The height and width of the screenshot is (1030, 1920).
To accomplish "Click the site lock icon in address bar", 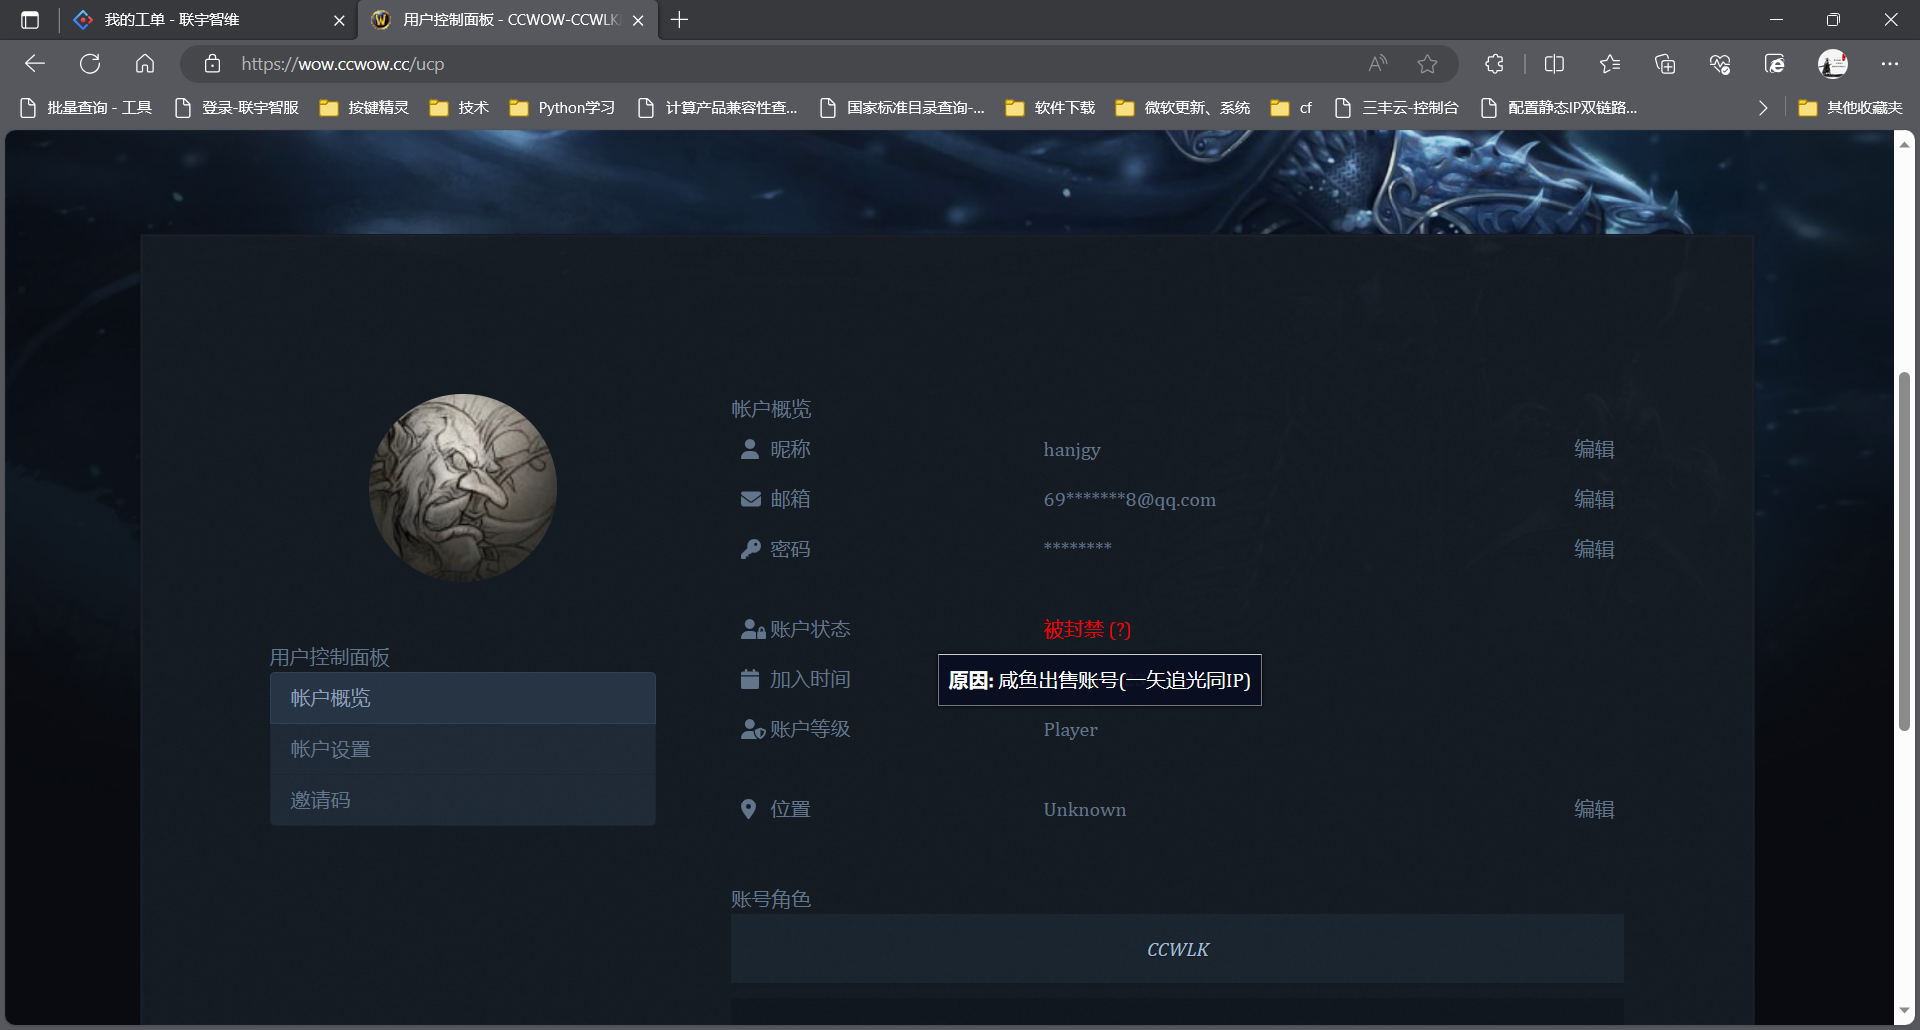I will click(212, 63).
